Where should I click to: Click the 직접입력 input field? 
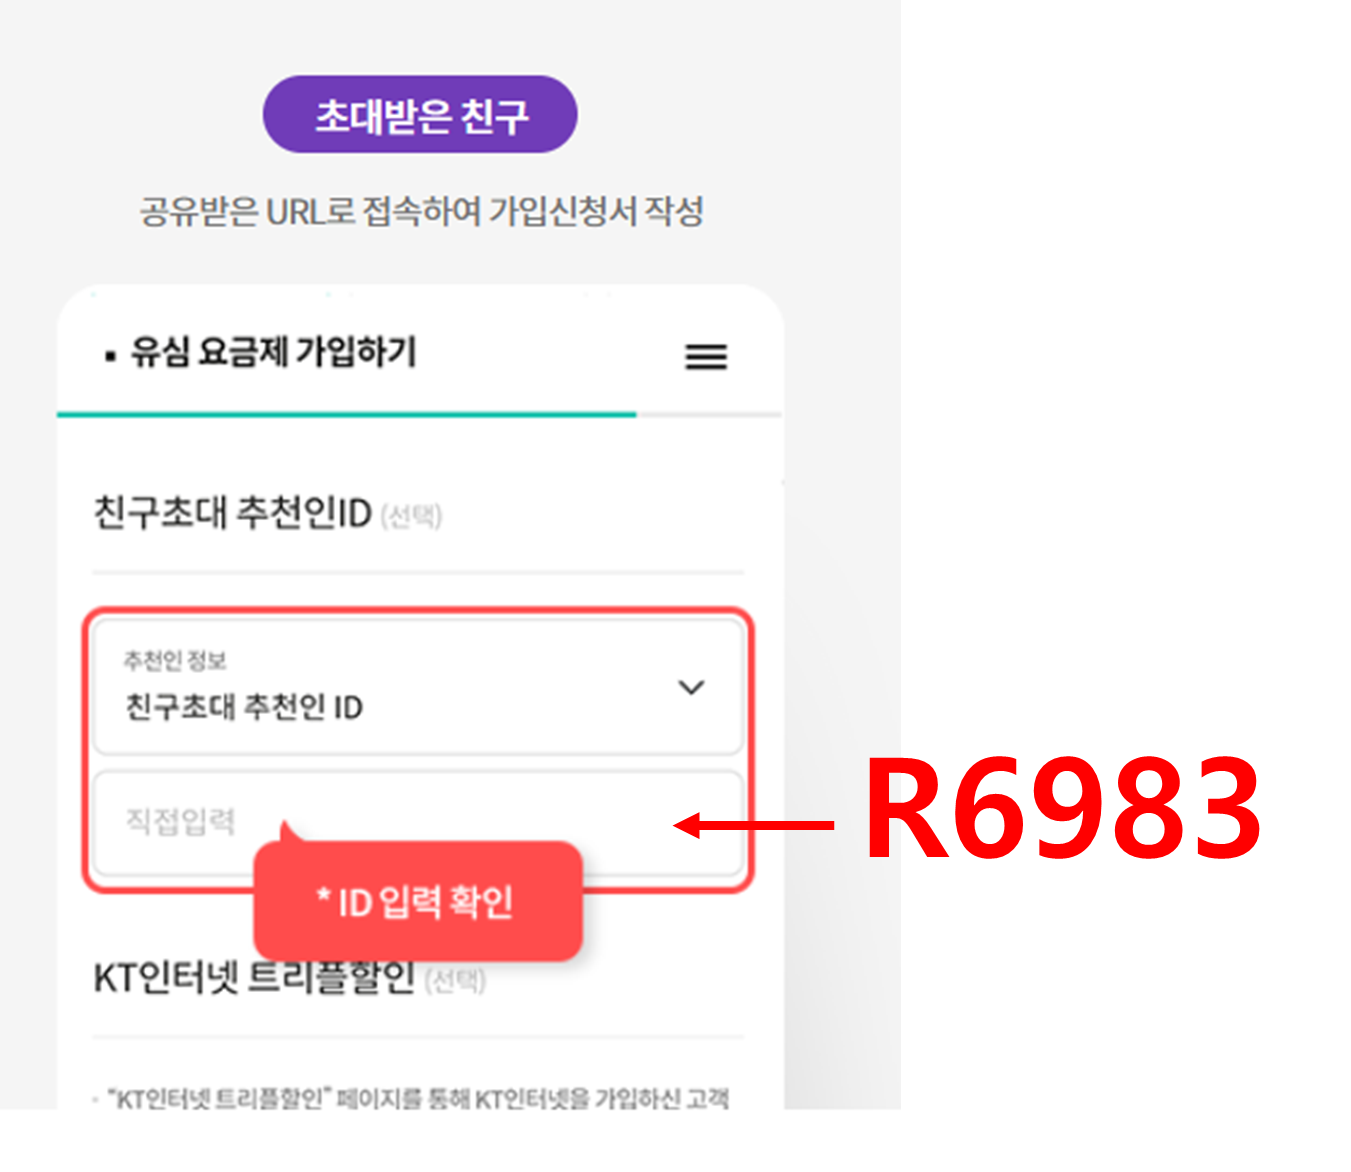(418, 822)
